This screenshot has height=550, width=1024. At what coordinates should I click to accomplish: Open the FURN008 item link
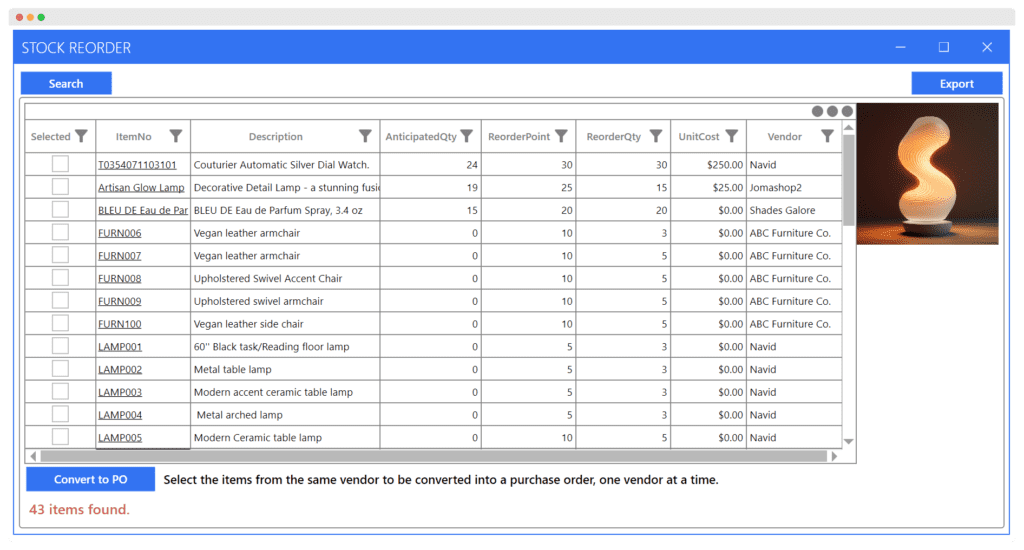120,278
